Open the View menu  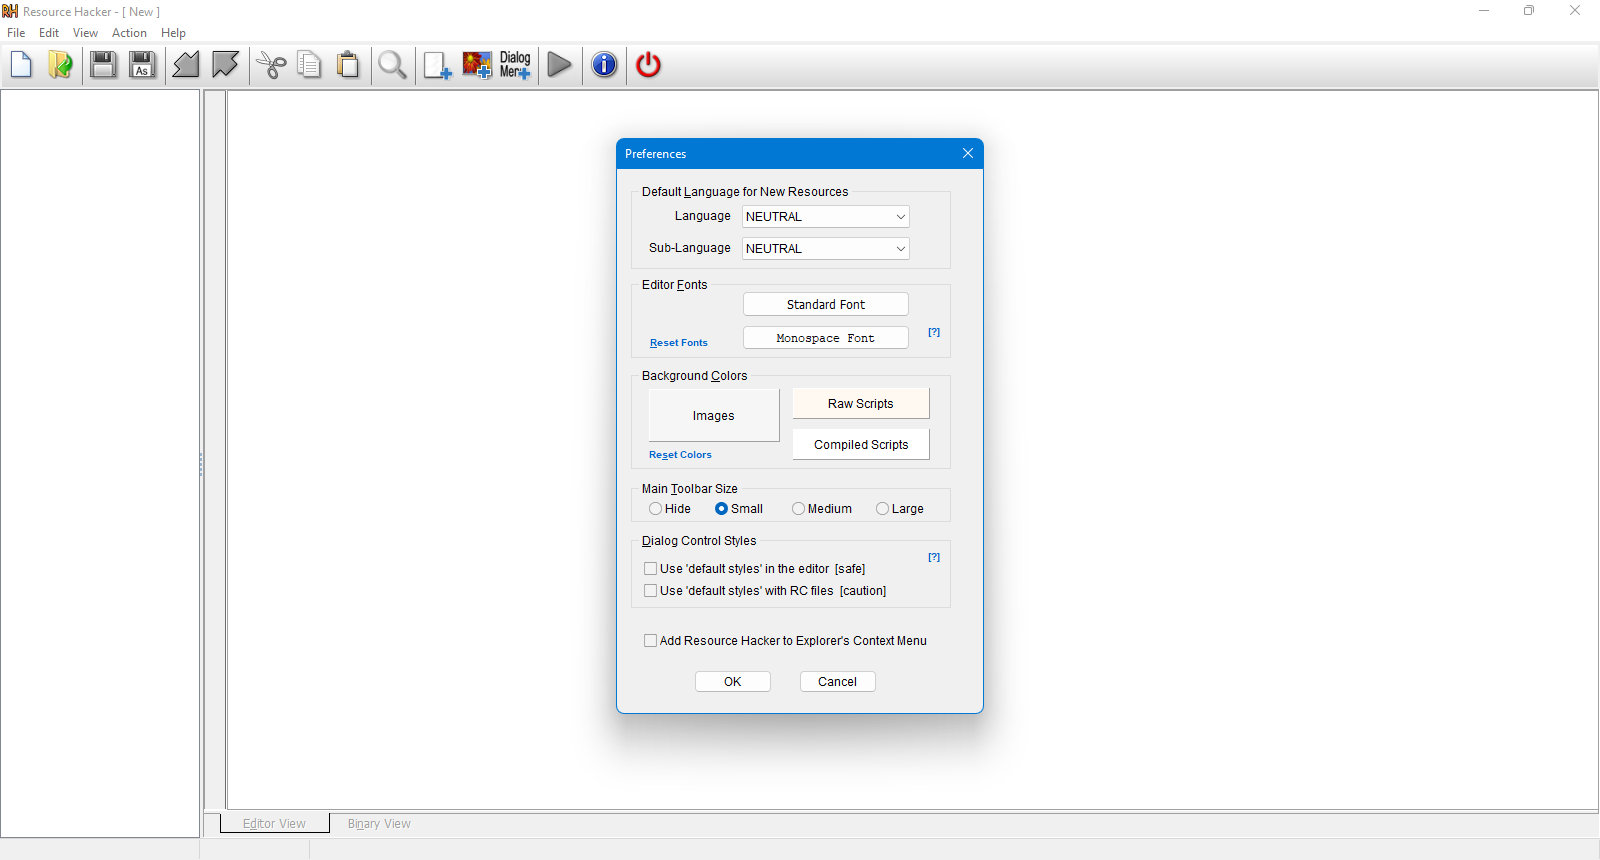click(85, 33)
